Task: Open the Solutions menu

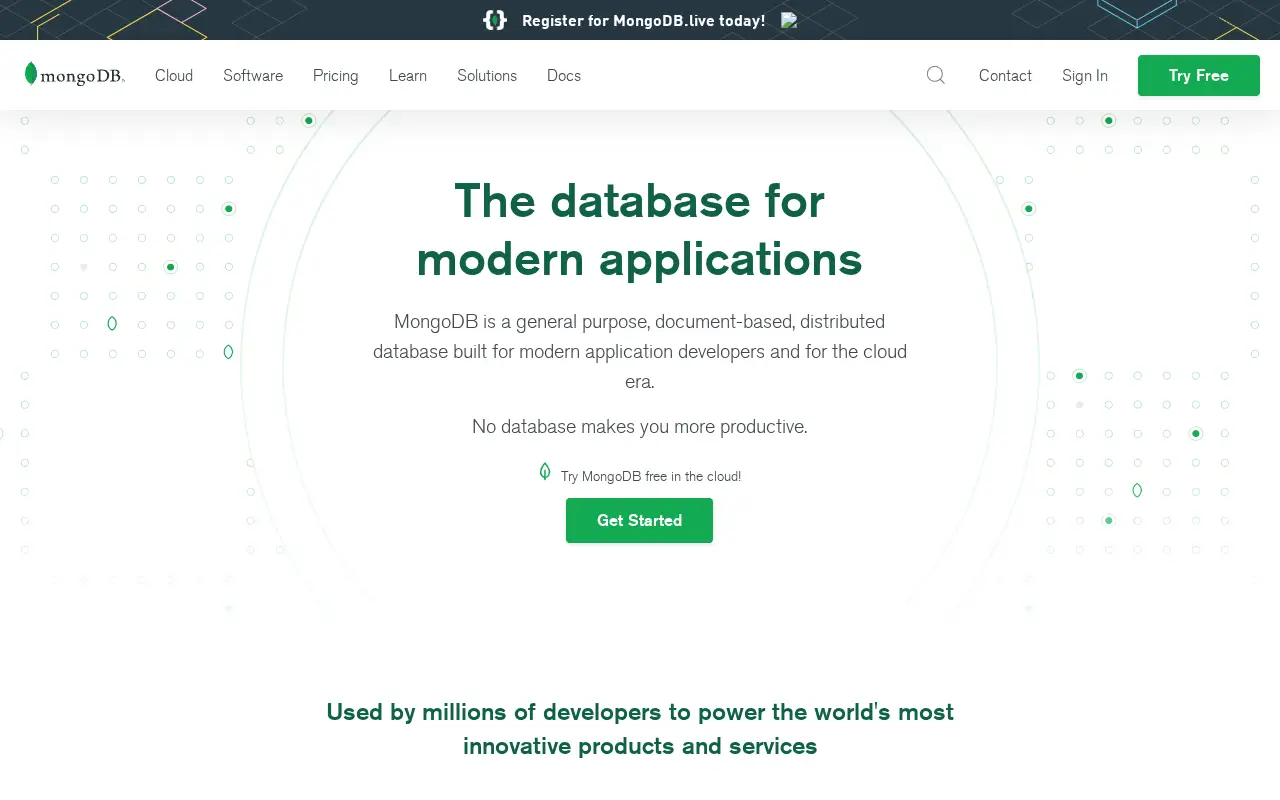Action: 487,75
